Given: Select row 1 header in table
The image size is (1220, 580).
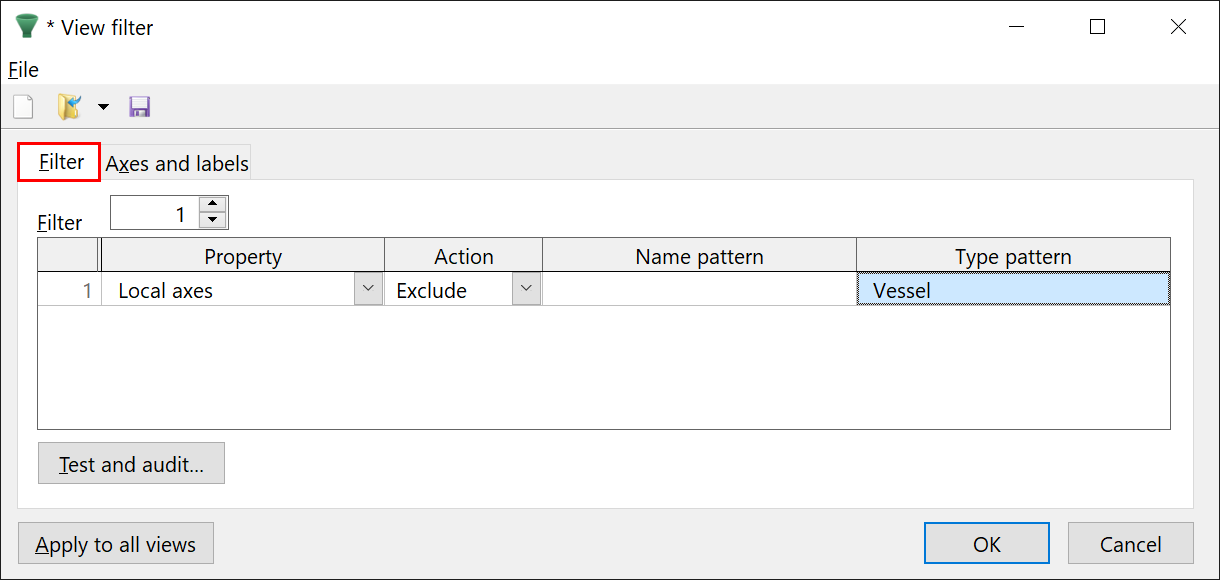Looking at the screenshot, I should click(68, 290).
